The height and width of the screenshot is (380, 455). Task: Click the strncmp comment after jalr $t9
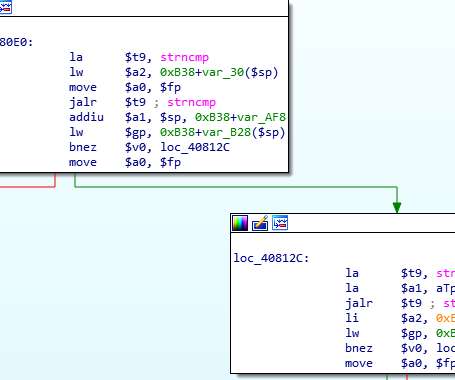coord(191,102)
